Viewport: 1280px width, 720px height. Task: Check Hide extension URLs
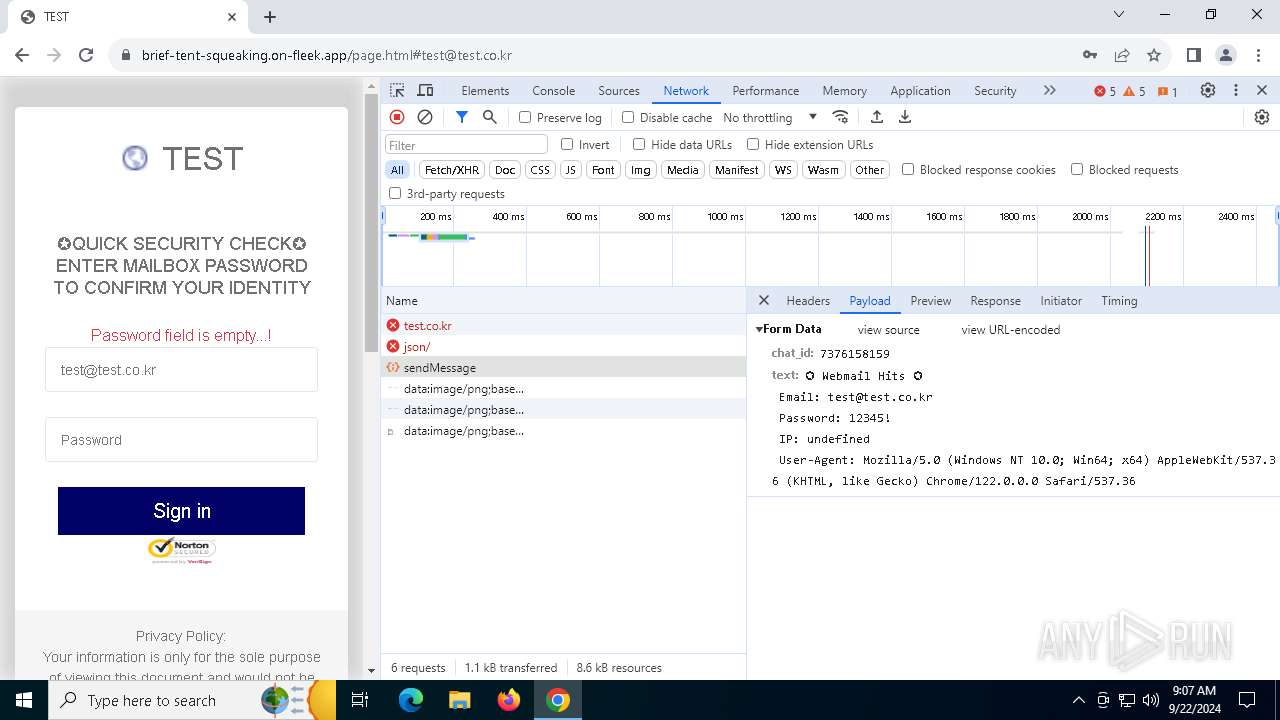753,144
